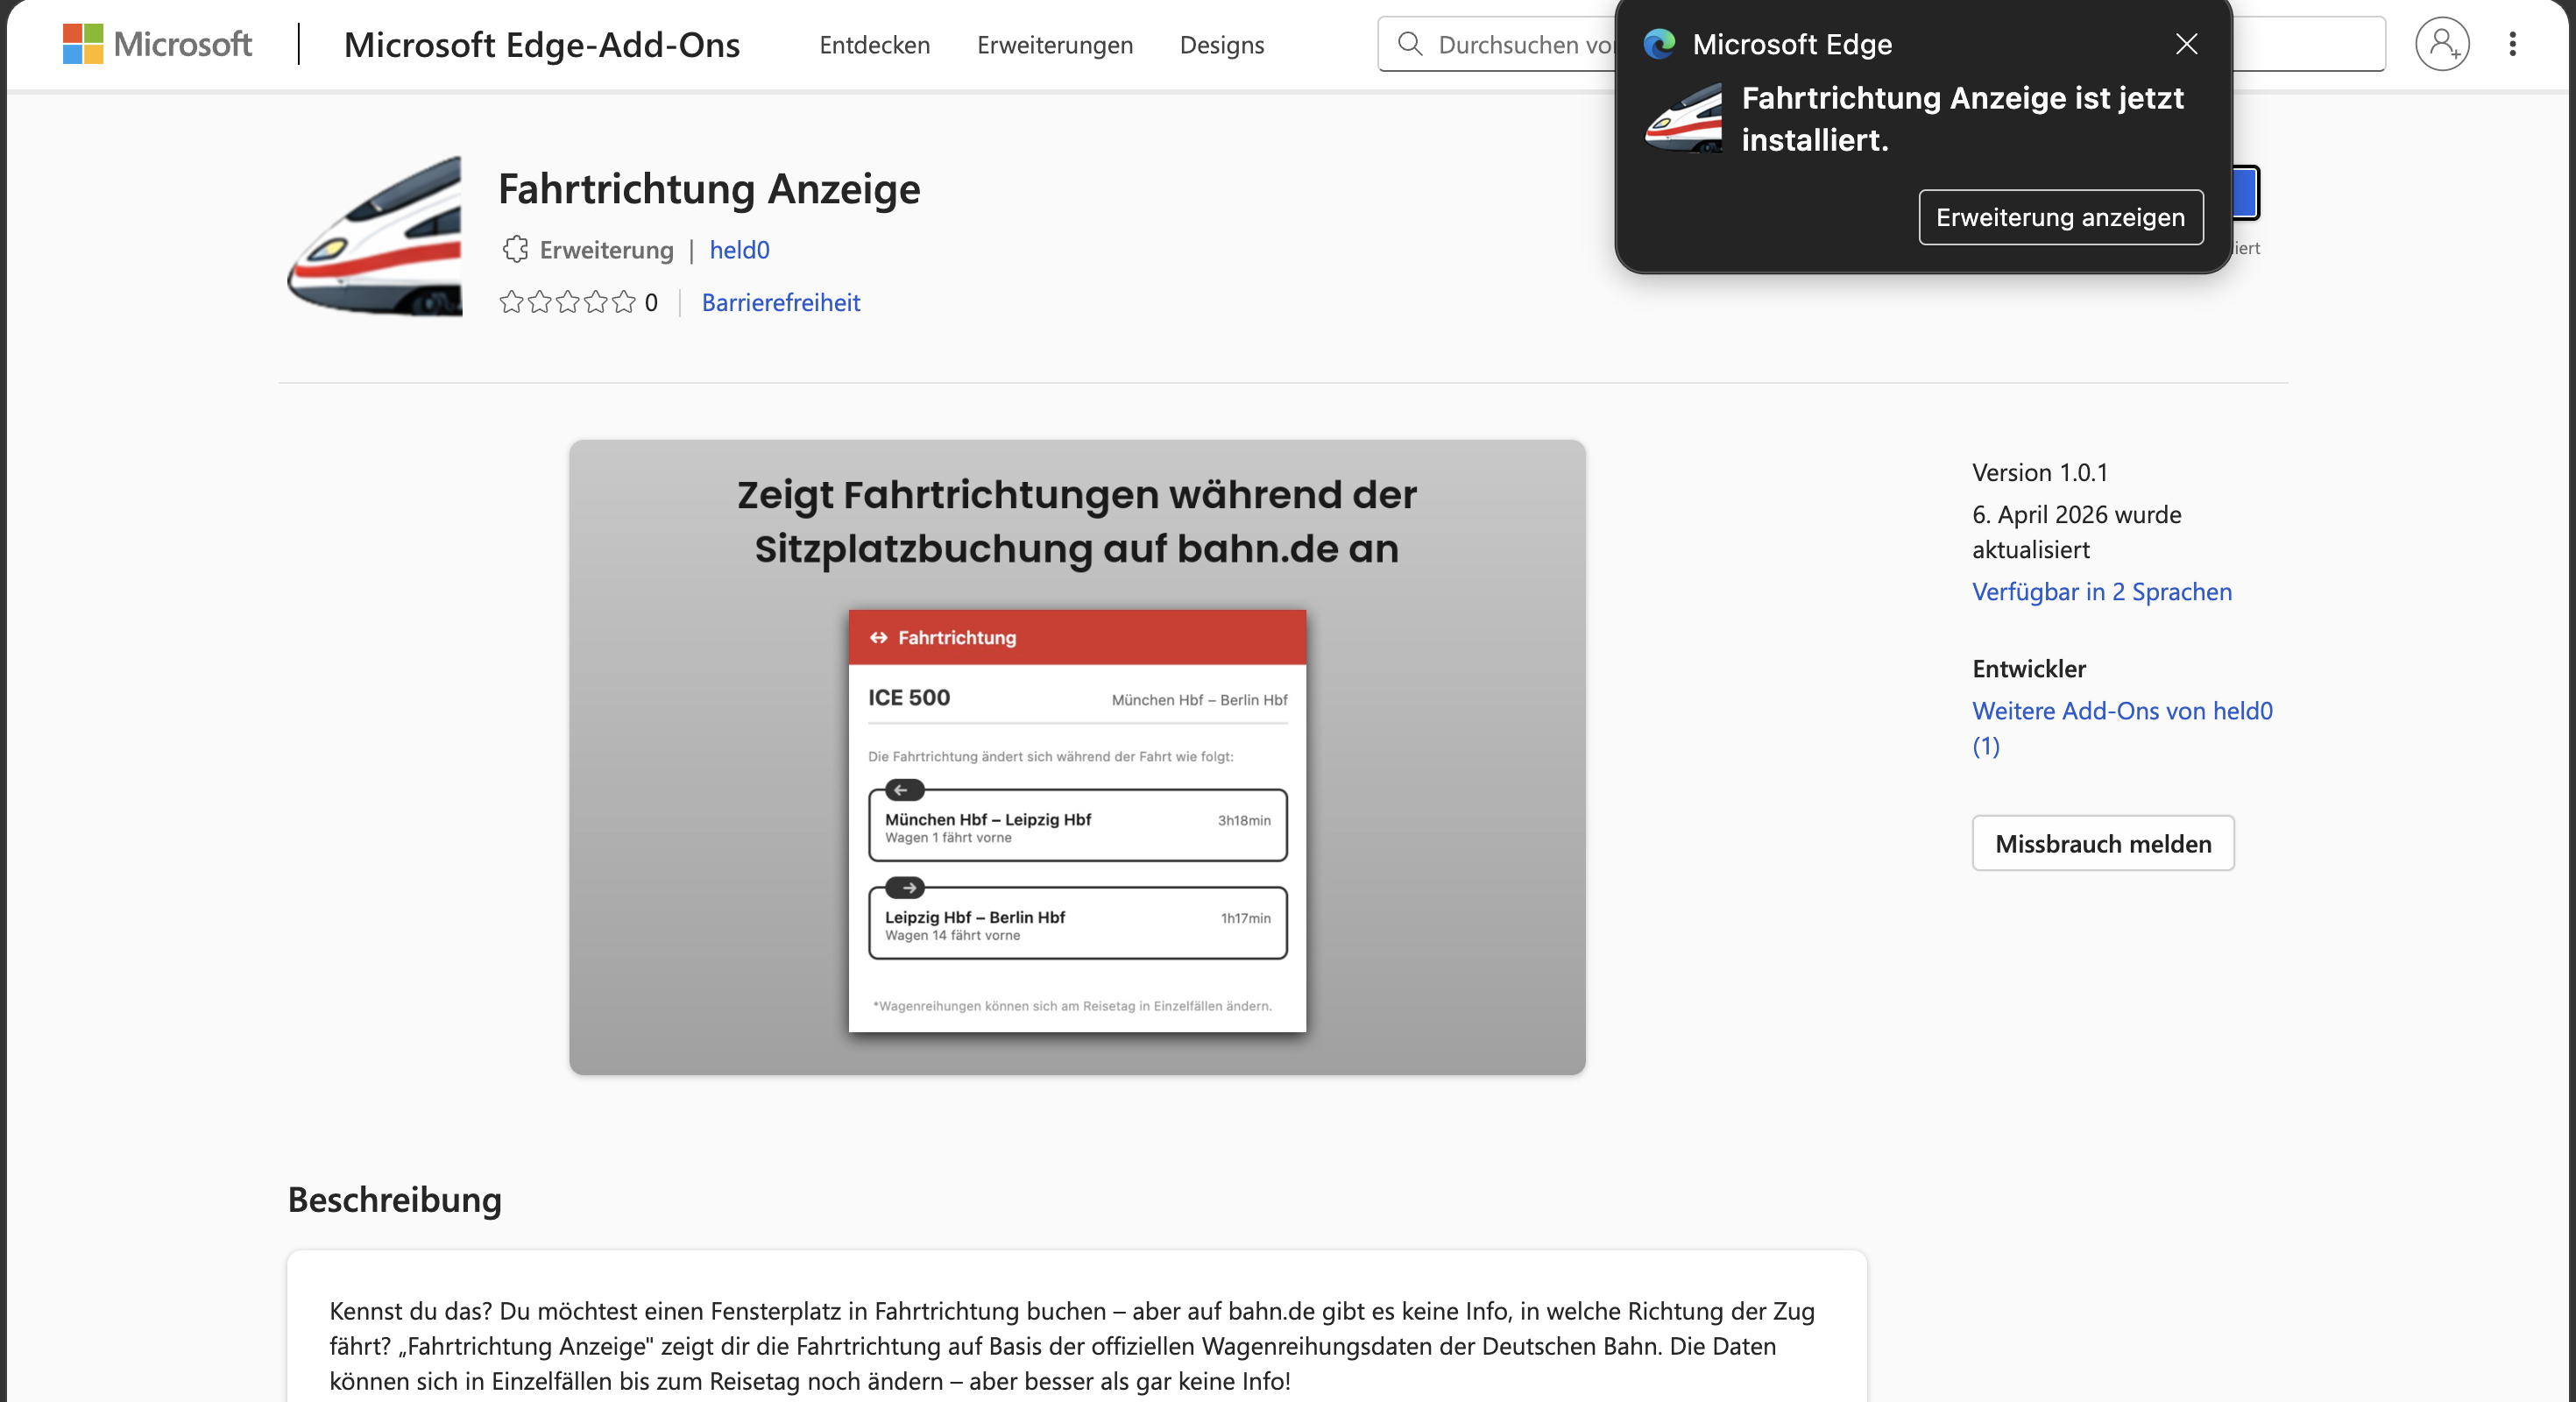
Task: Open the held0 developer link
Action: (739, 250)
